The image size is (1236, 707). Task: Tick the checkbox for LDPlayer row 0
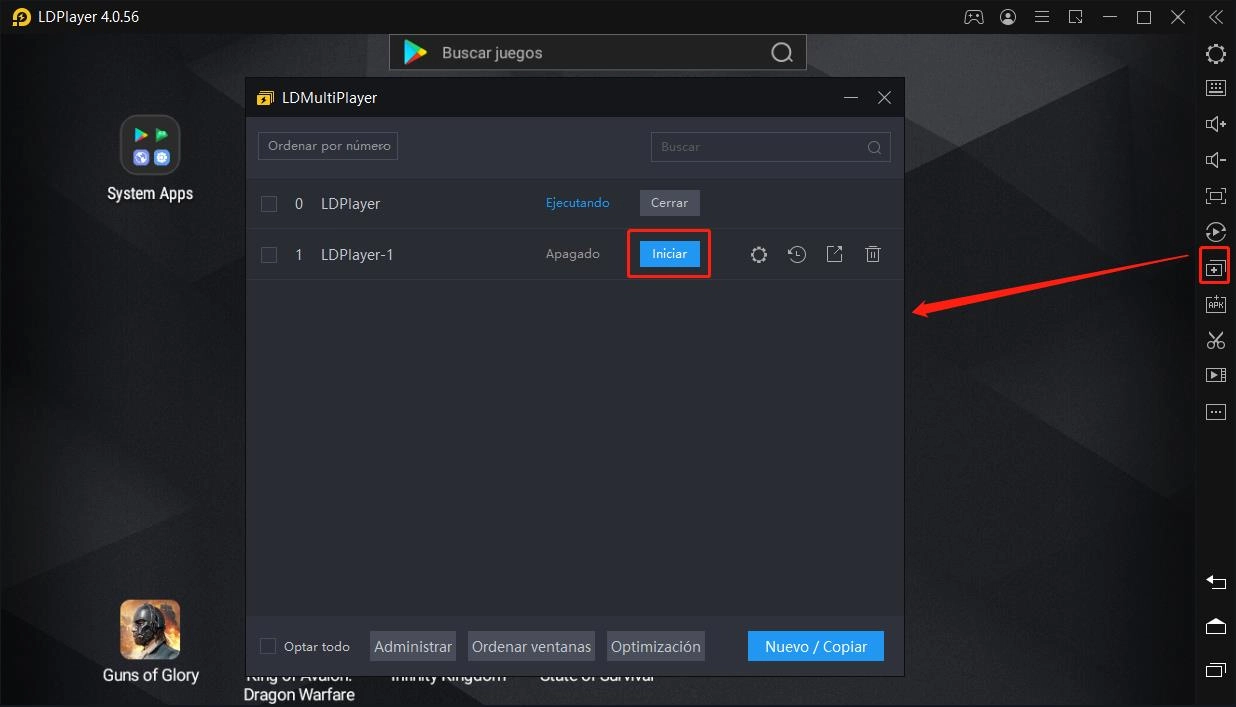(269, 204)
